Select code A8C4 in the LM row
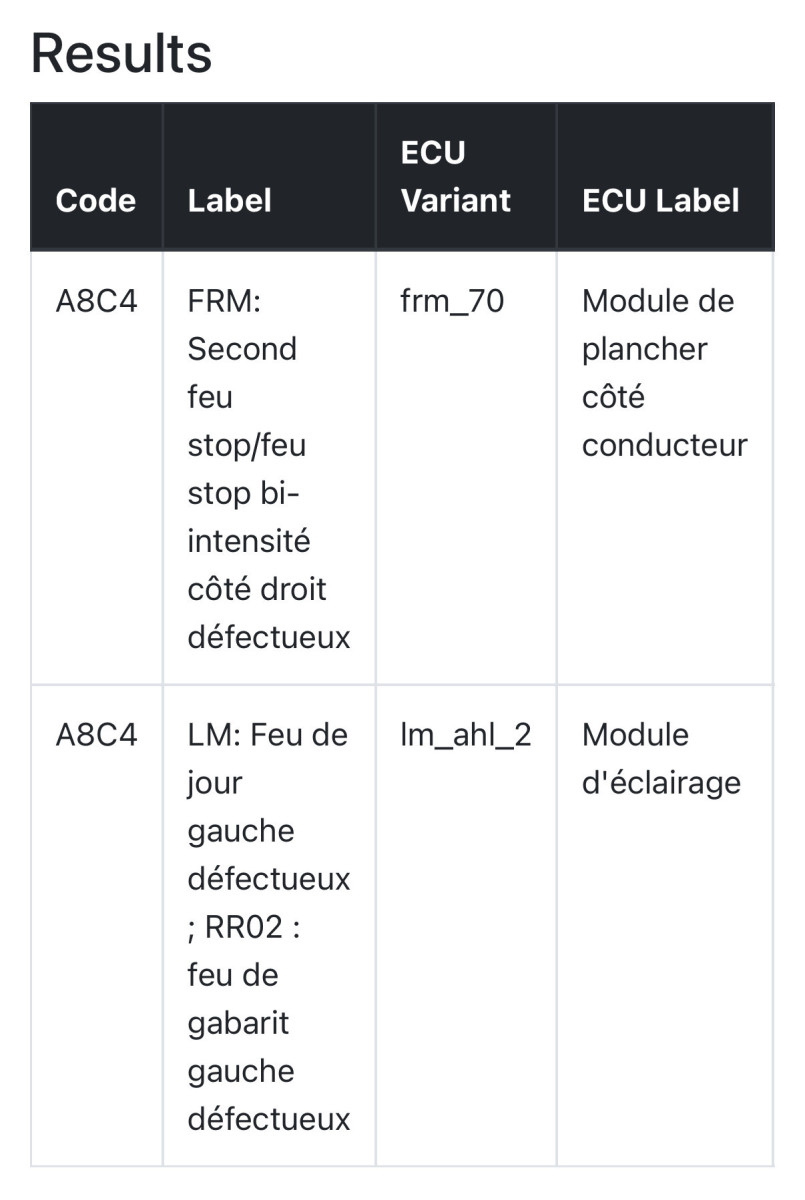 [96, 735]
